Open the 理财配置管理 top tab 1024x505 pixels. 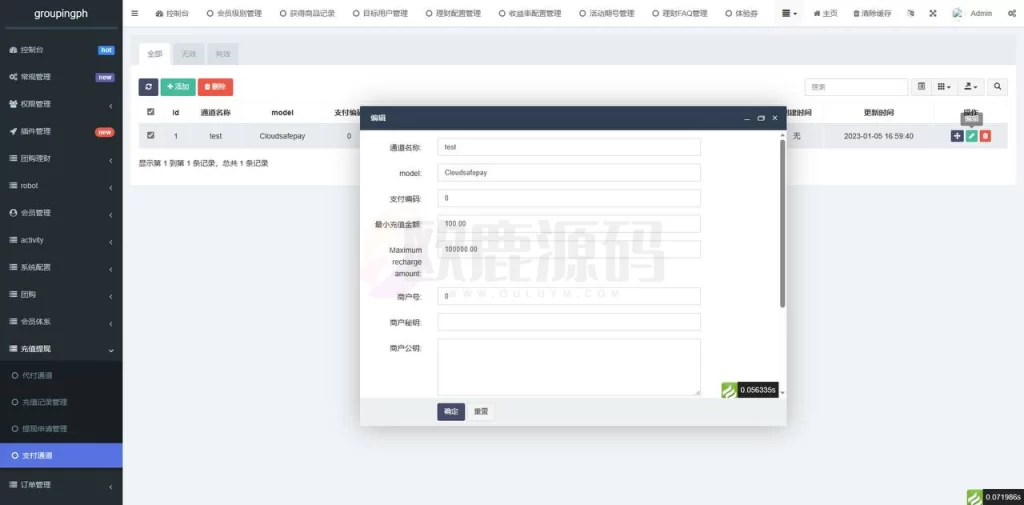[453, 13]
